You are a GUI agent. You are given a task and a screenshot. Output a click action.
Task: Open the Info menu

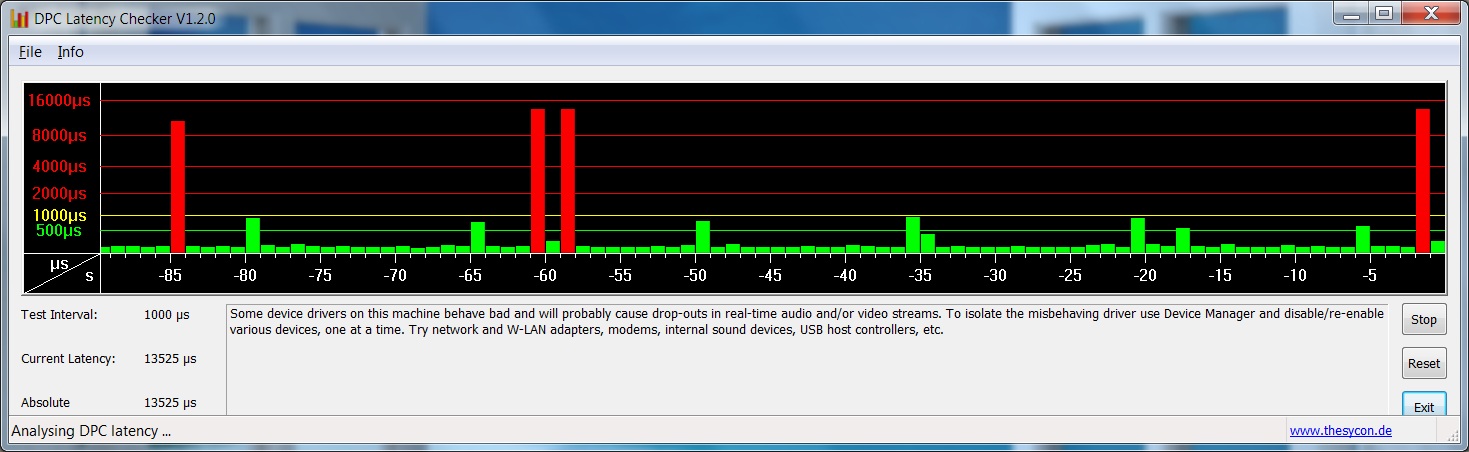tap(70, 52)
